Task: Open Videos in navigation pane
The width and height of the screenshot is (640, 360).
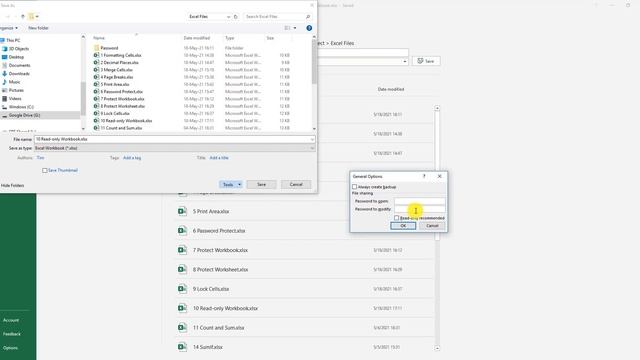Action: pyautogui.click(x=15, y=98)
